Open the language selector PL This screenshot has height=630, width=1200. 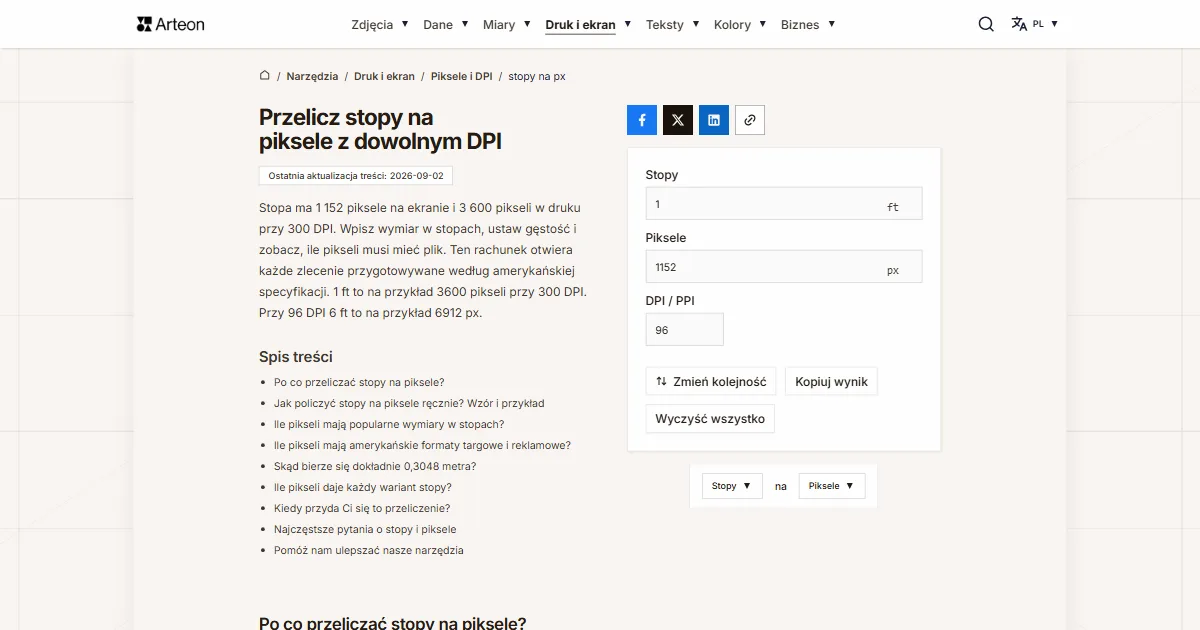tap(1034, 24)
